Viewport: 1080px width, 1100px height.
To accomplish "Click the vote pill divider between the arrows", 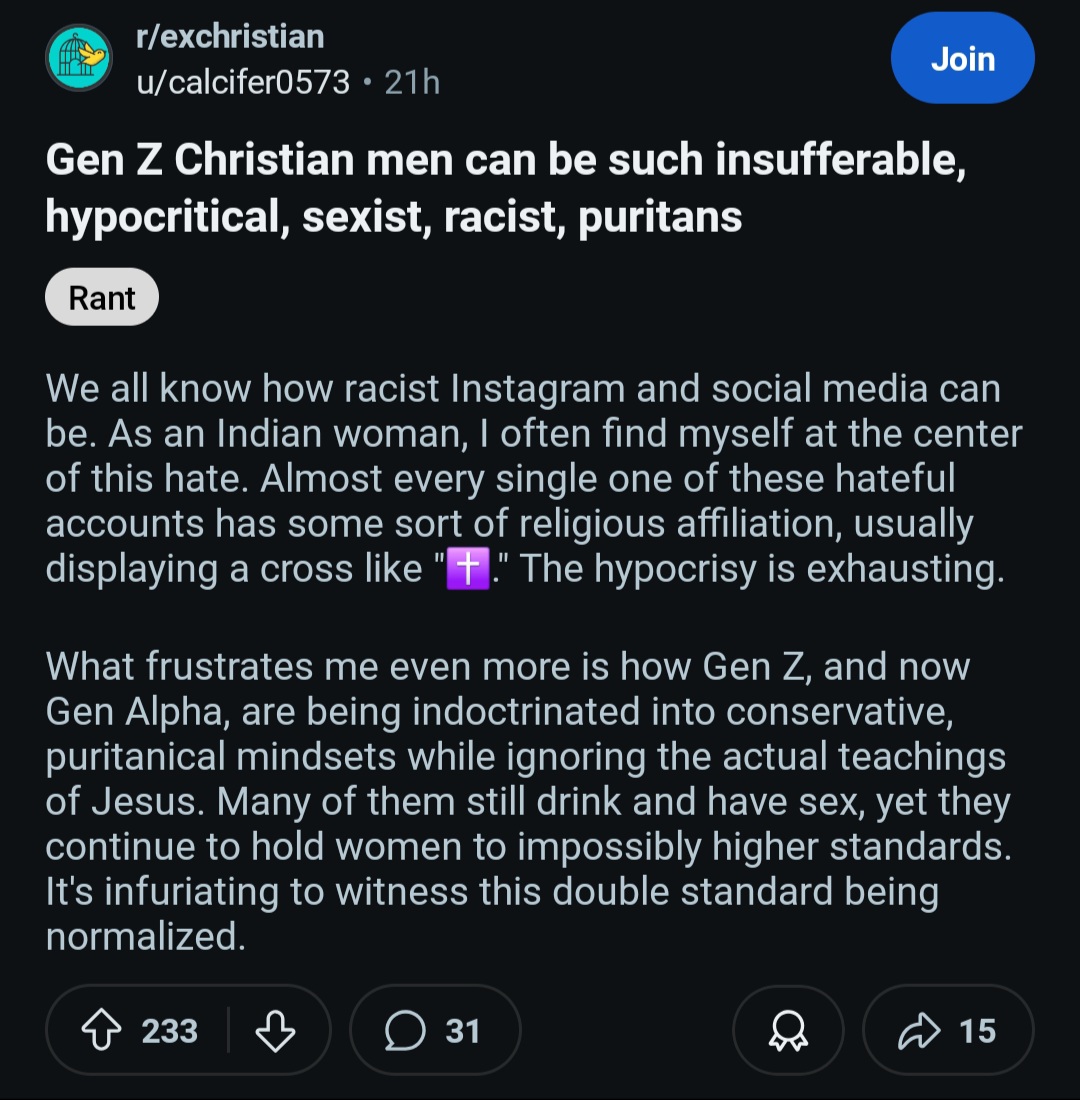I will click(x=228, y=1030).
